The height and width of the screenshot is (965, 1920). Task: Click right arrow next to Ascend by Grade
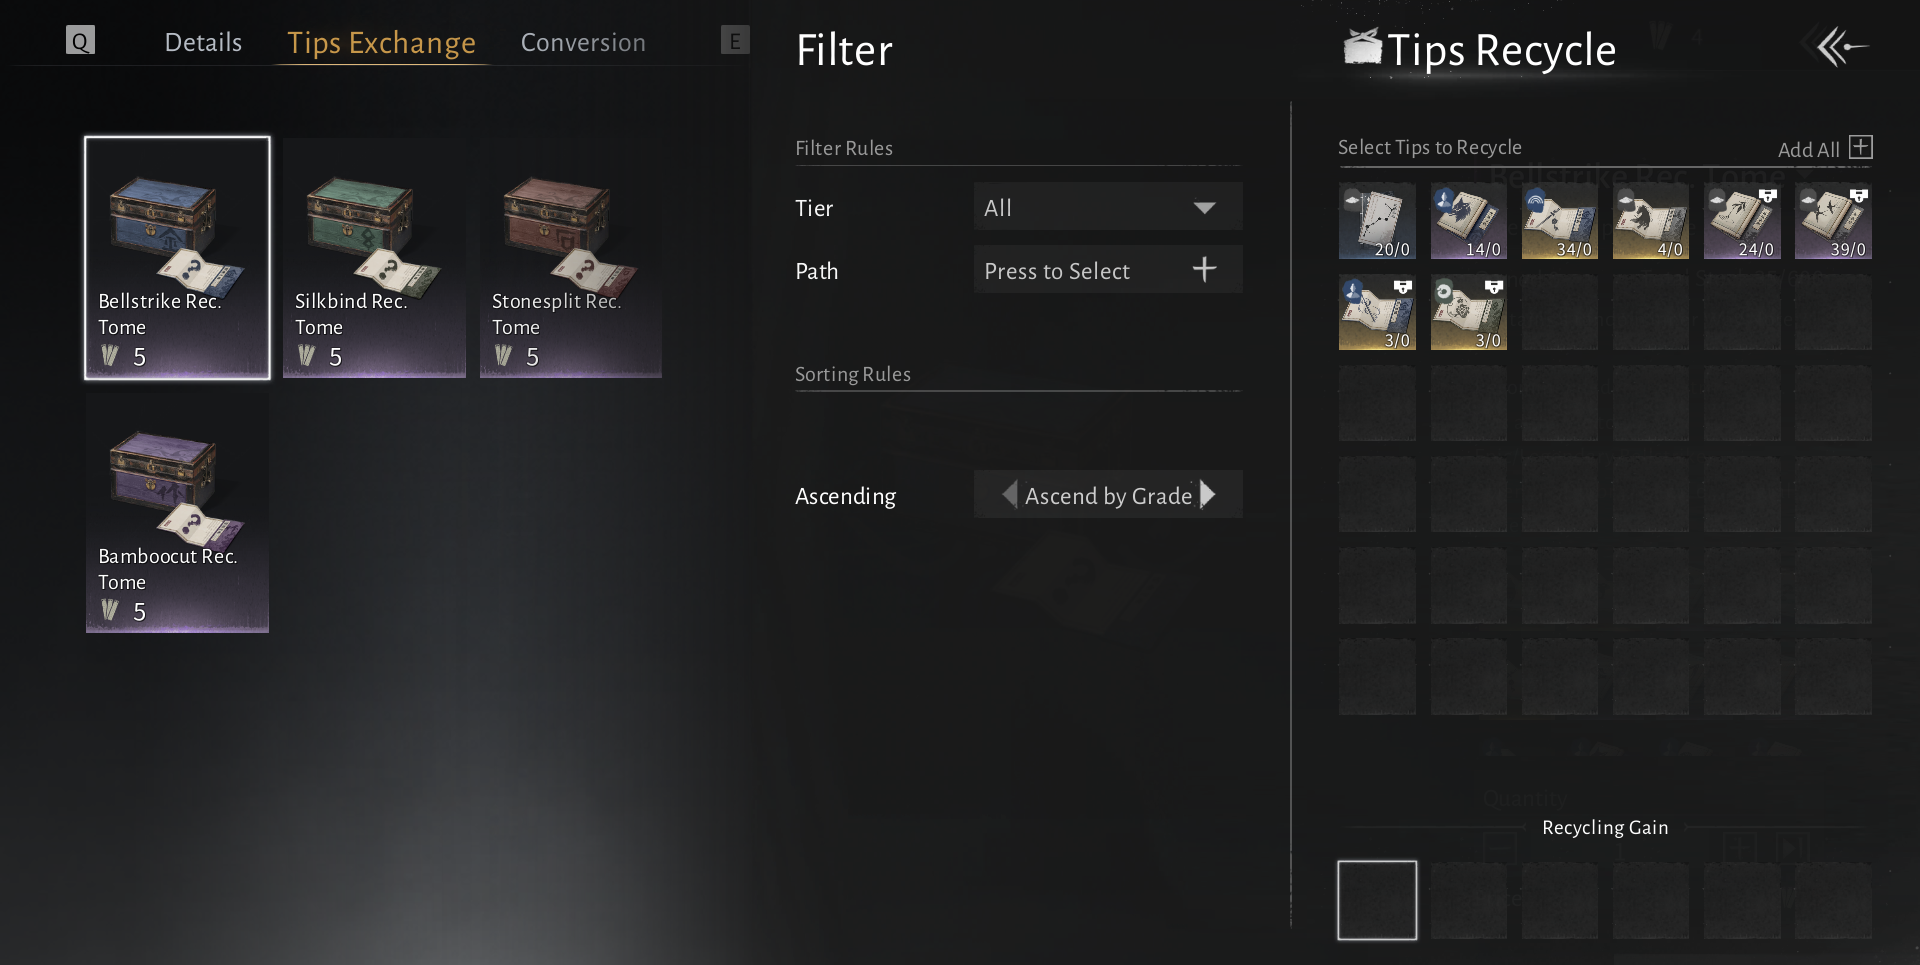click(x=1208, y=494)
